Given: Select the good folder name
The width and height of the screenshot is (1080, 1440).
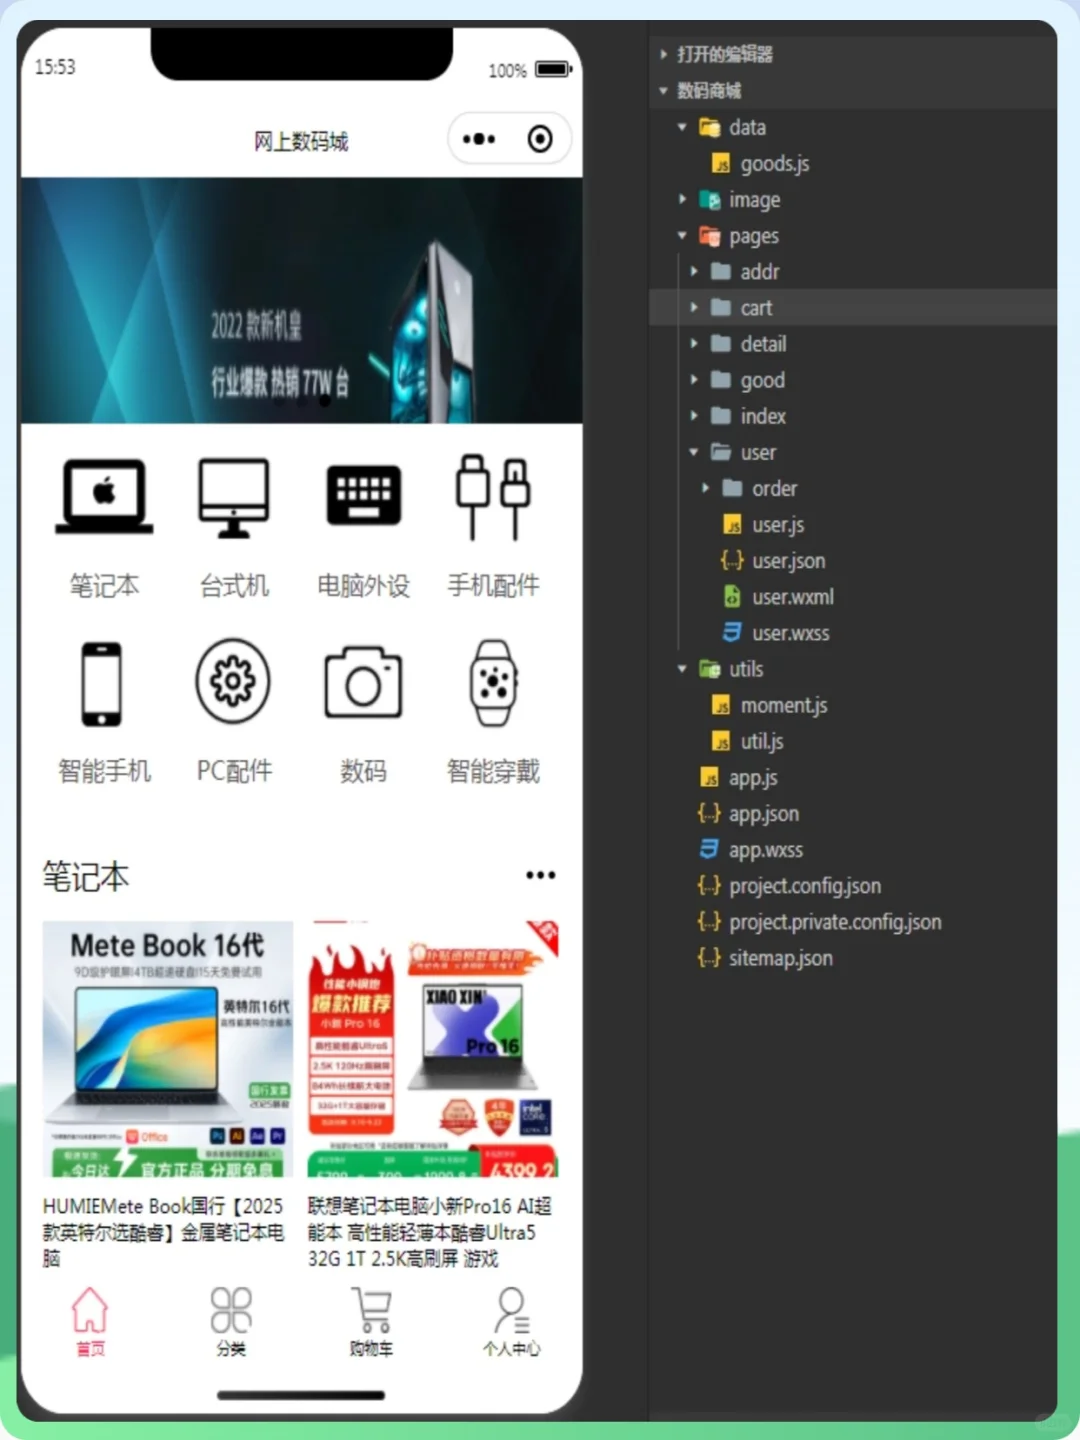Looking at the screenshot, I should point(762,380).
